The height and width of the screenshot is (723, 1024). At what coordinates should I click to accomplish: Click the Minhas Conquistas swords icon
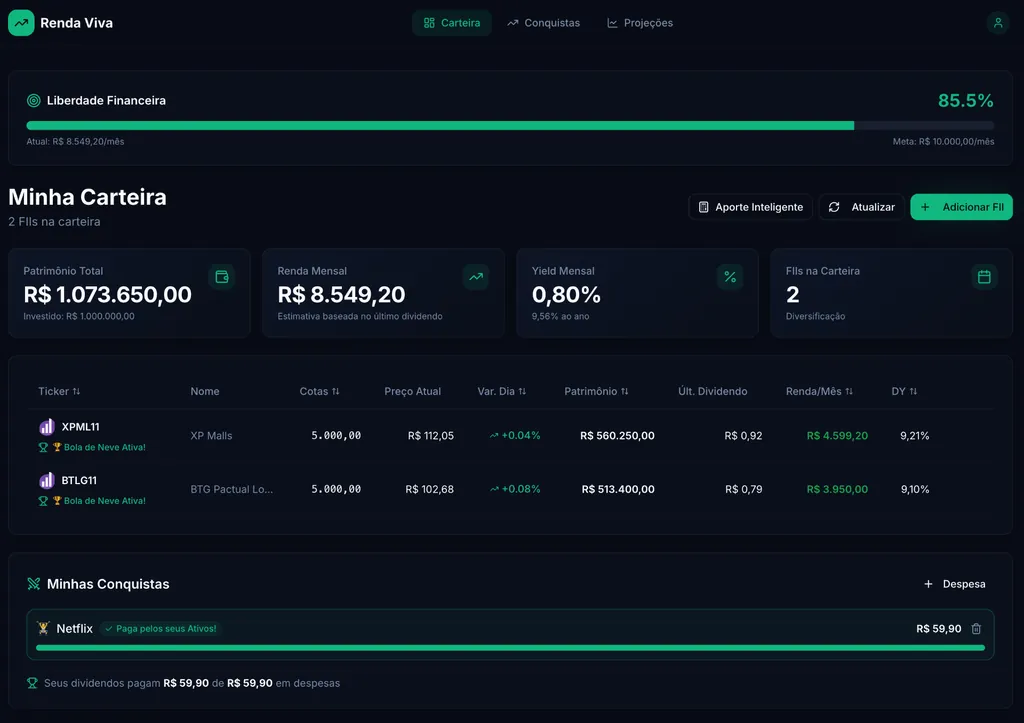(33, 584)
